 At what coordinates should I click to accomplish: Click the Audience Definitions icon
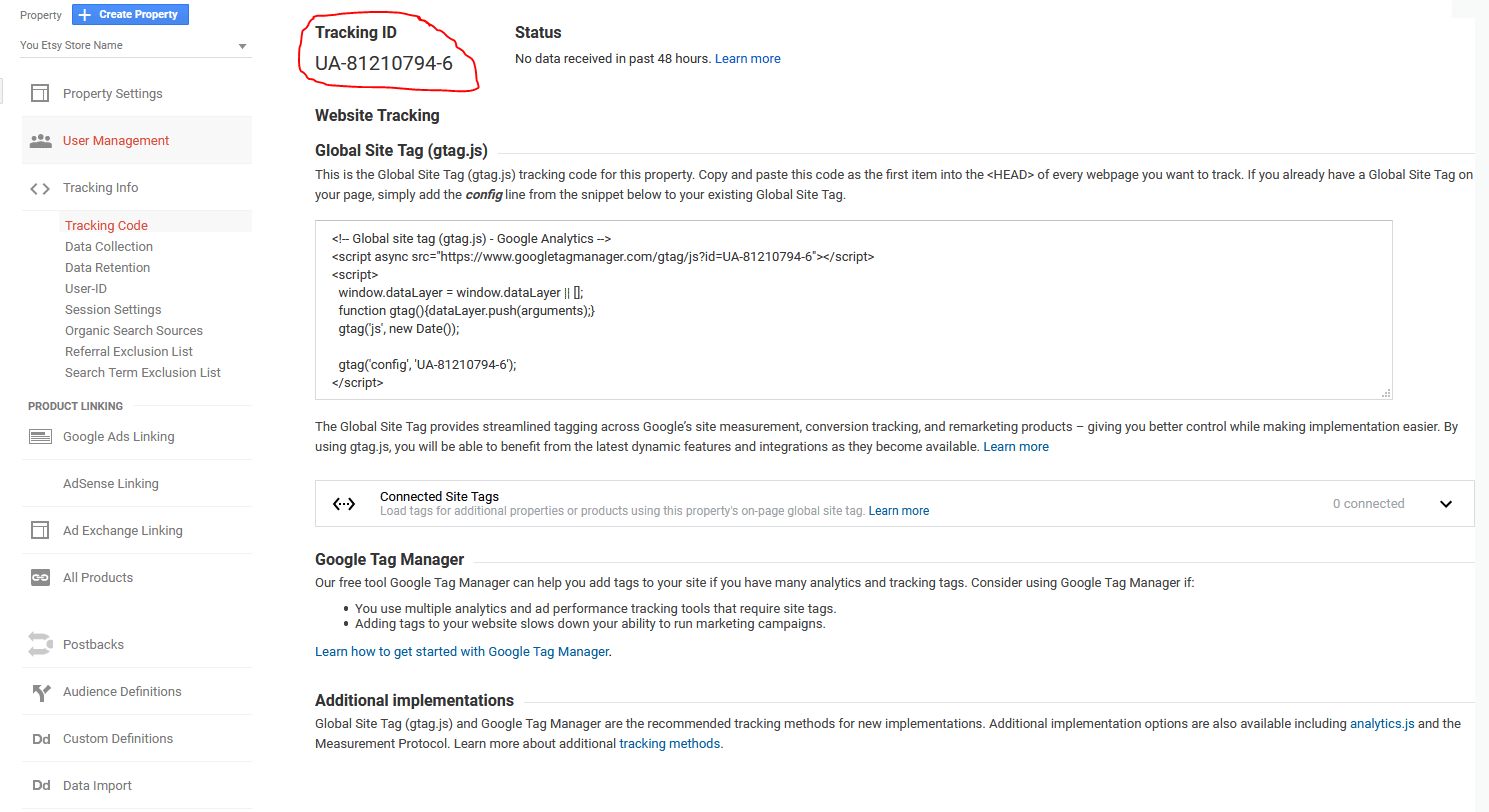tap(40, 692)
